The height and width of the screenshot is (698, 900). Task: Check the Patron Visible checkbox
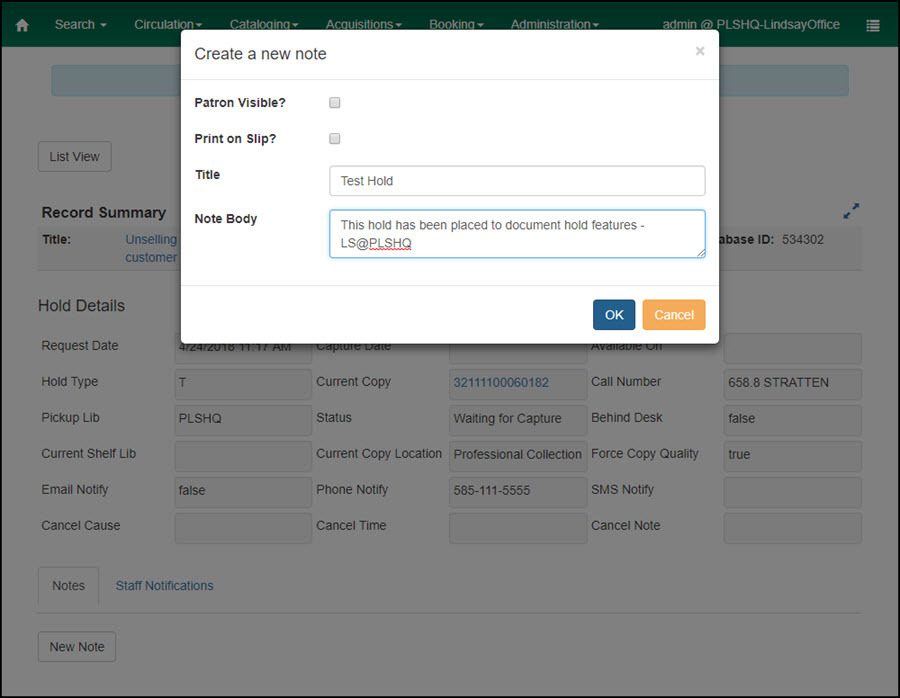(335, 103)
